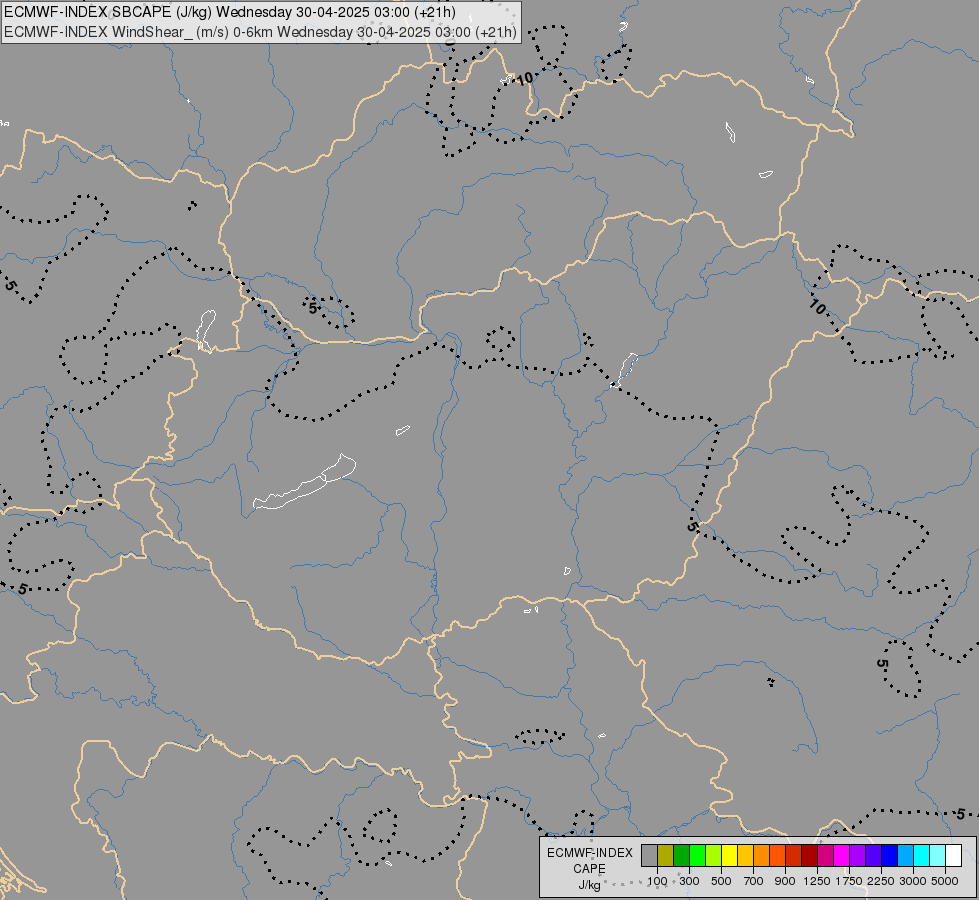Pick the yellow-green lime legend swatch

click(714, 856)
